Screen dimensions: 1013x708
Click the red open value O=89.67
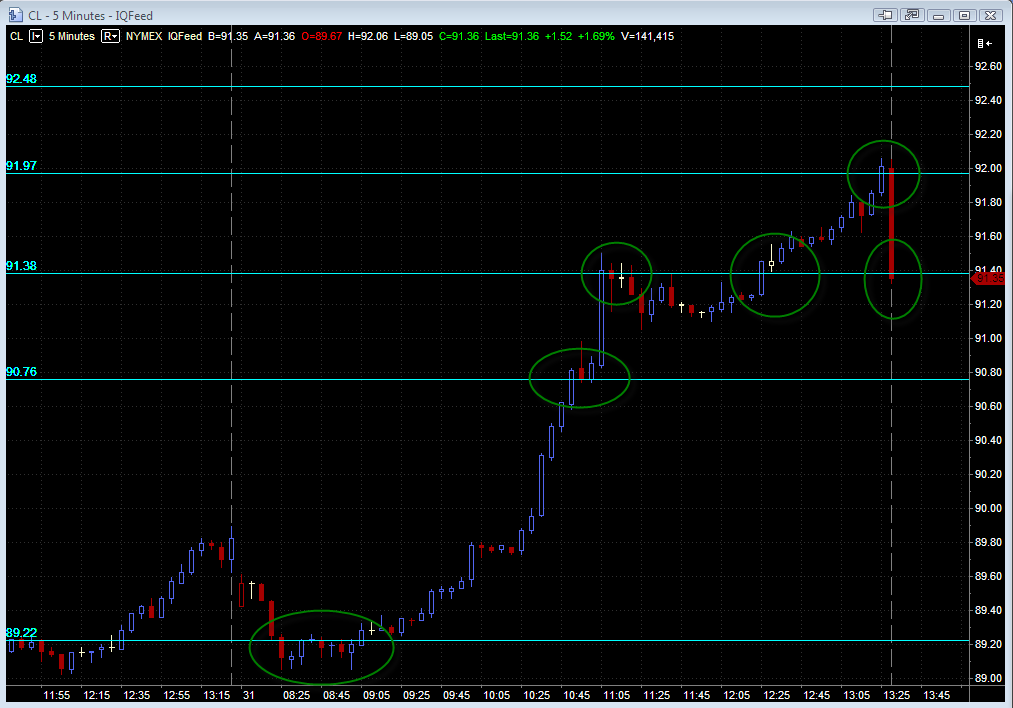tap(322, 36)
